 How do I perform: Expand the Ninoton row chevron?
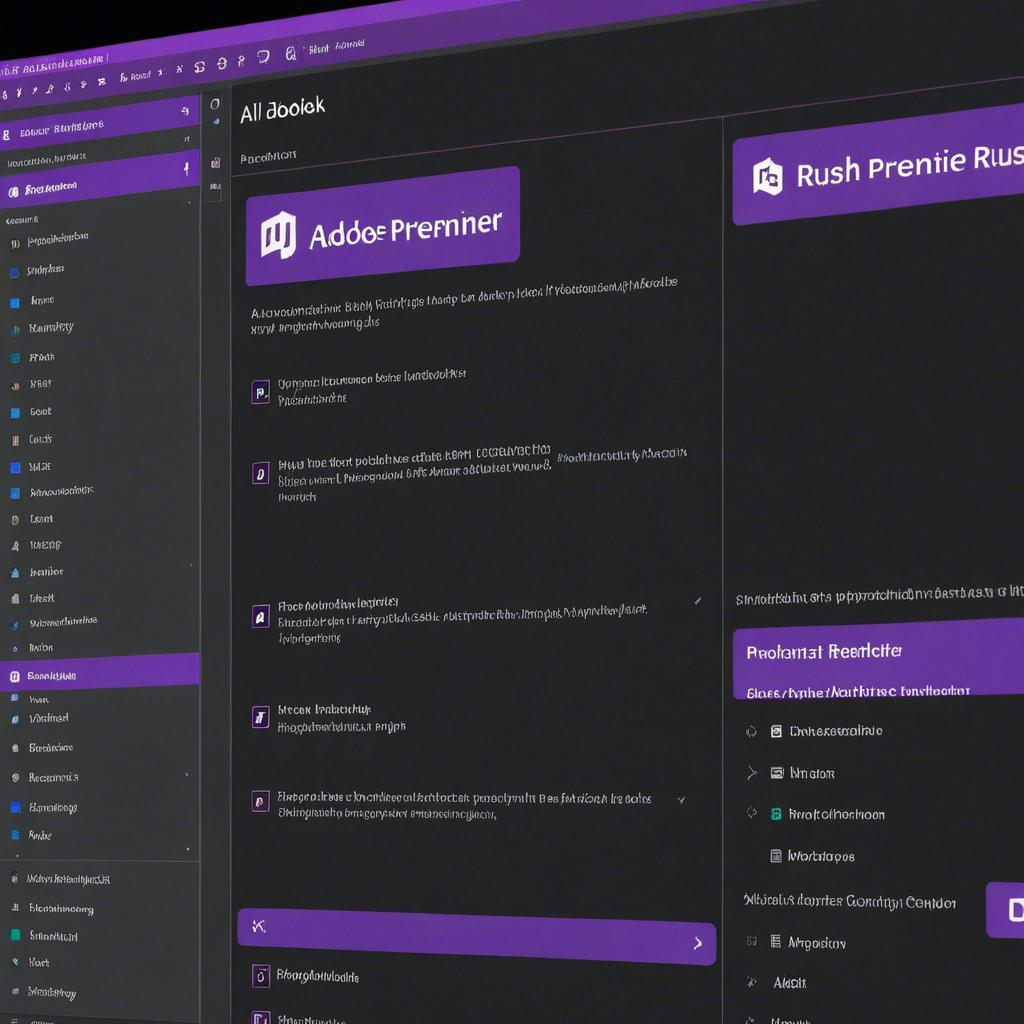tap(752, 773)
